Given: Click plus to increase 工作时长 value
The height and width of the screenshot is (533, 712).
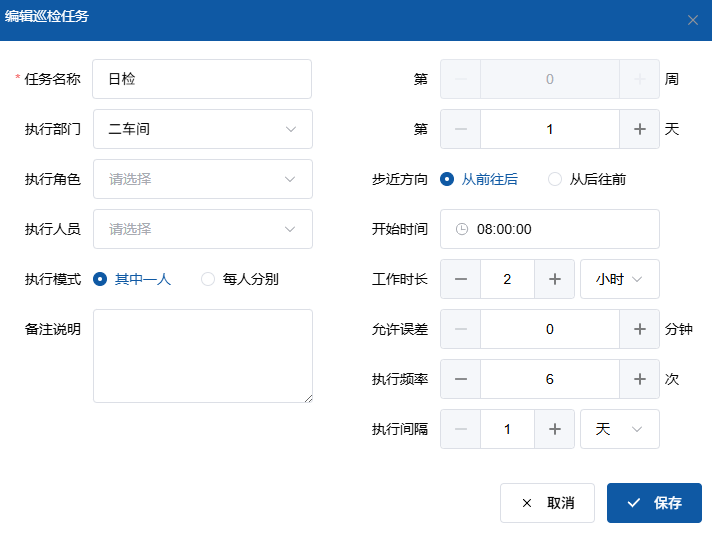Looking at the screenshot, I should pos(555,279).
